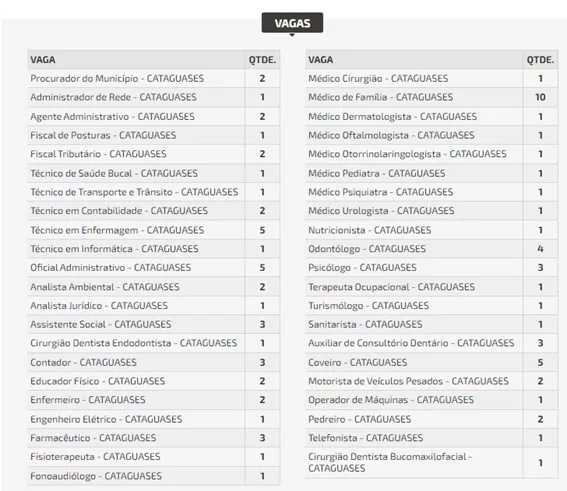Click Médico Otorrinolaringologista - CATAGUASES row
The image size is (567, 491).
click(x=432, y=154)
